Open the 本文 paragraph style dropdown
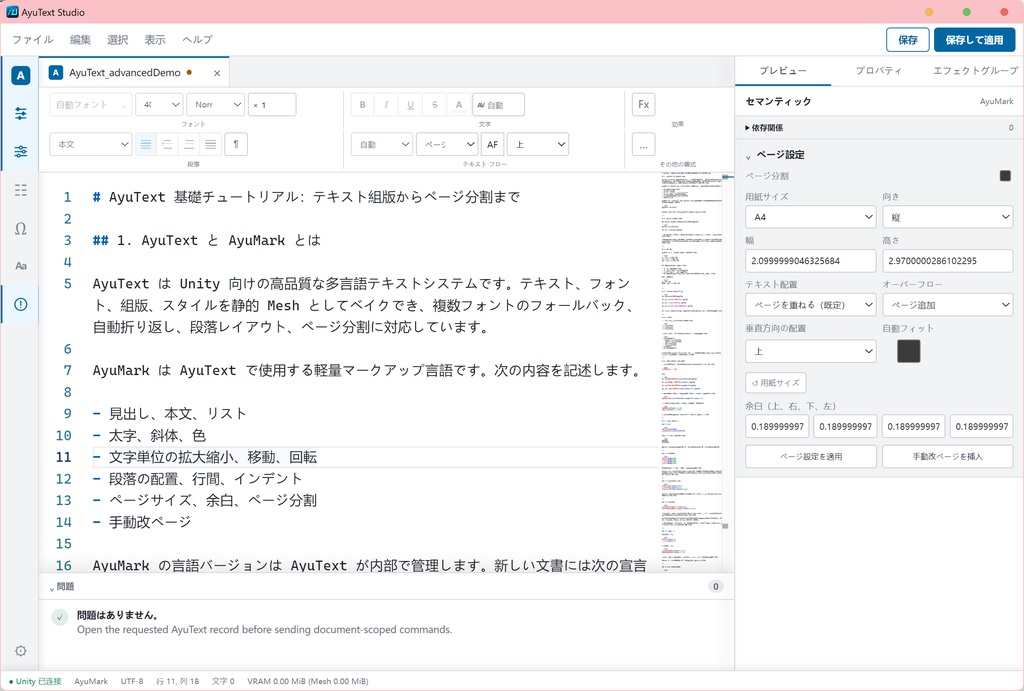 91,144
